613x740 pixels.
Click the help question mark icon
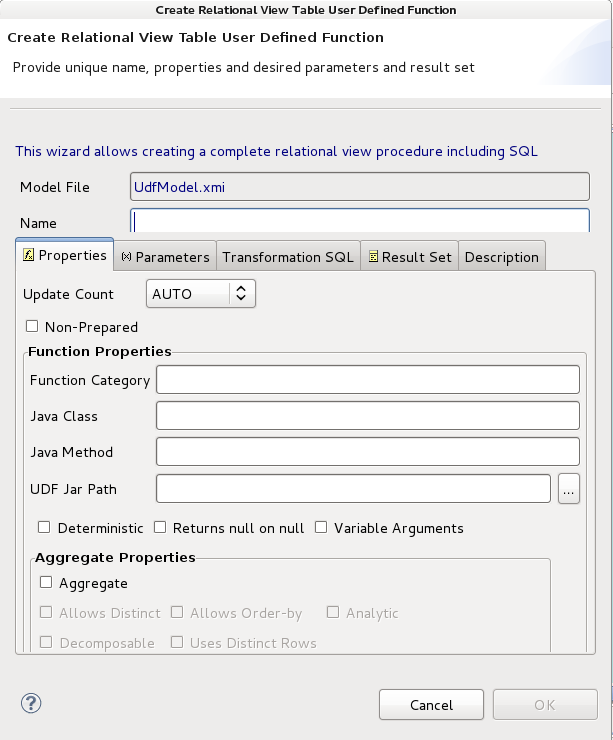pyautogui.click(x=31, y=704)
